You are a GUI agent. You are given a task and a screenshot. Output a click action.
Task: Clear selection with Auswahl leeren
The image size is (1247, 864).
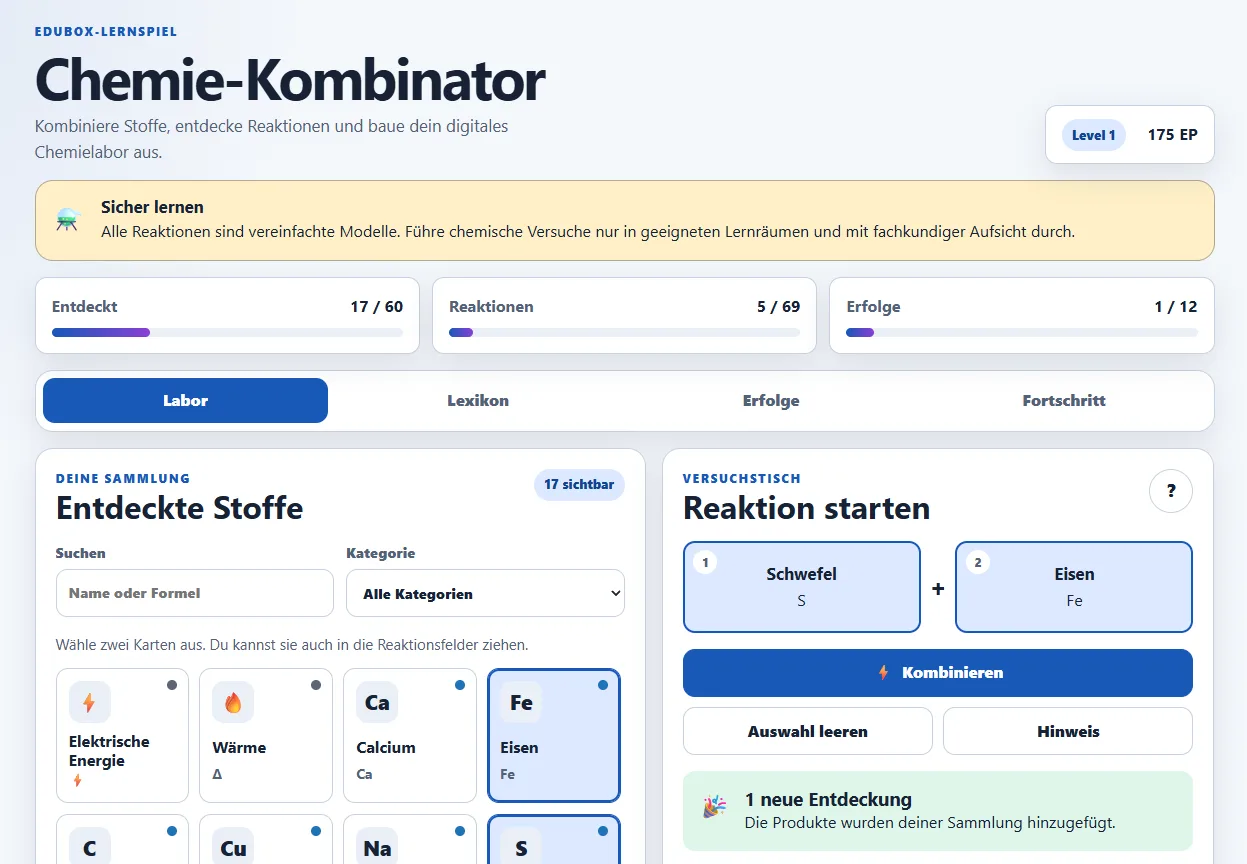[808, 731]
